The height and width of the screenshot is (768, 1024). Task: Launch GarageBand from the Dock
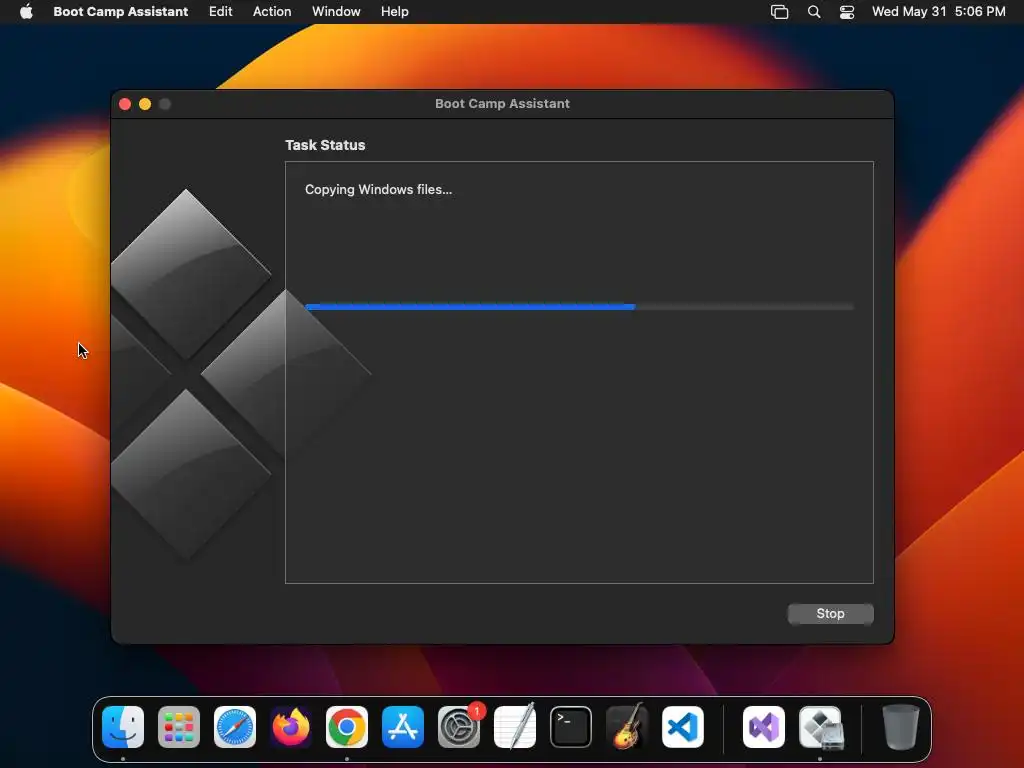click(x=627, y=727)
